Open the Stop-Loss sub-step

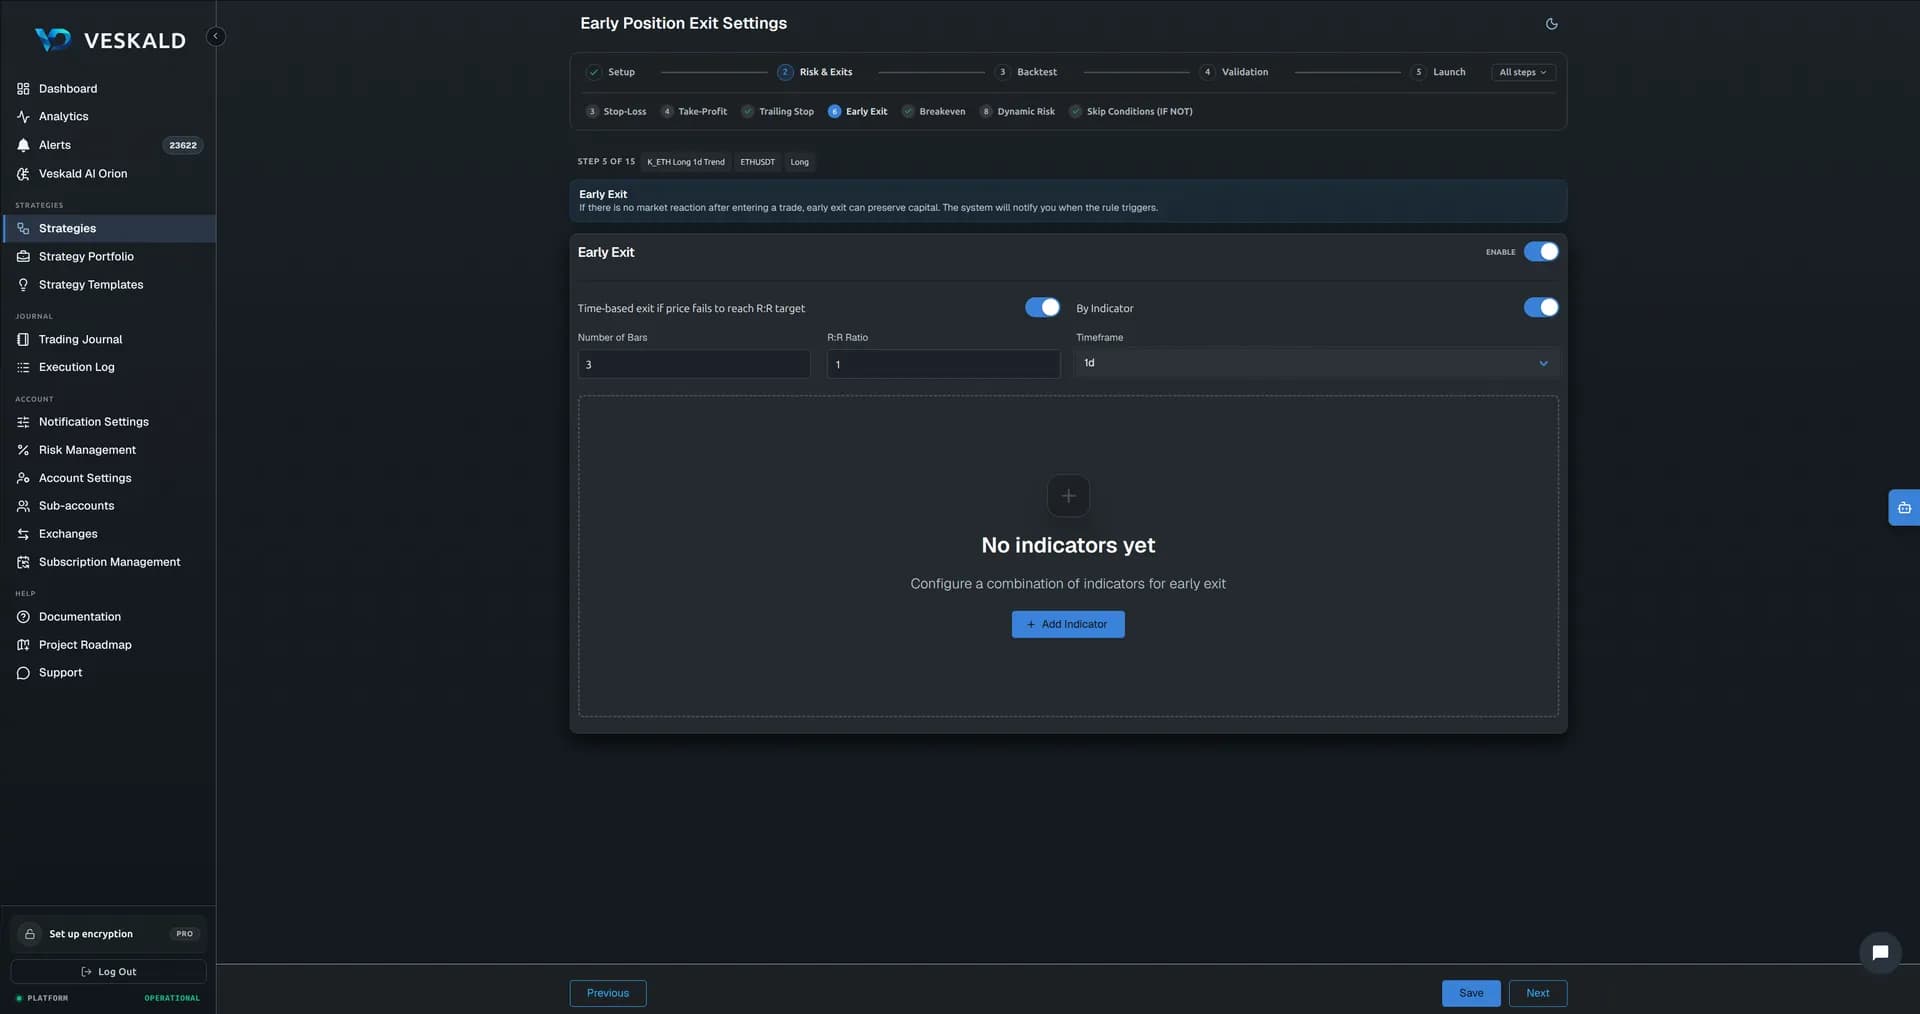(616, 112)
